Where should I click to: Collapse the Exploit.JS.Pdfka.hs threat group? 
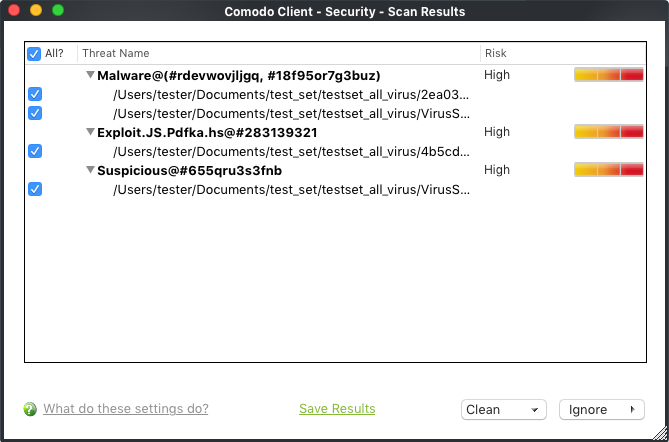[x=90, y=132]
